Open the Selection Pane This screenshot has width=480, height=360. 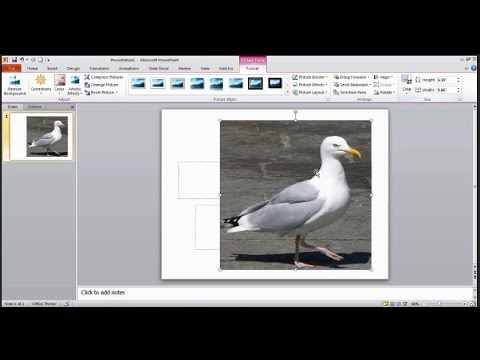[x=350, y=92]
